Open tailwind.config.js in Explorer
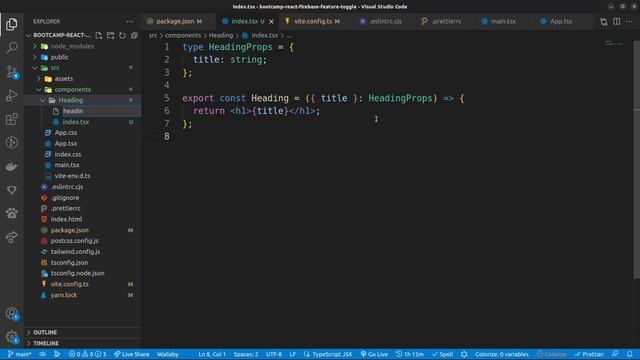The width and height of the screenshot is (640, 360). pos(75,251)
